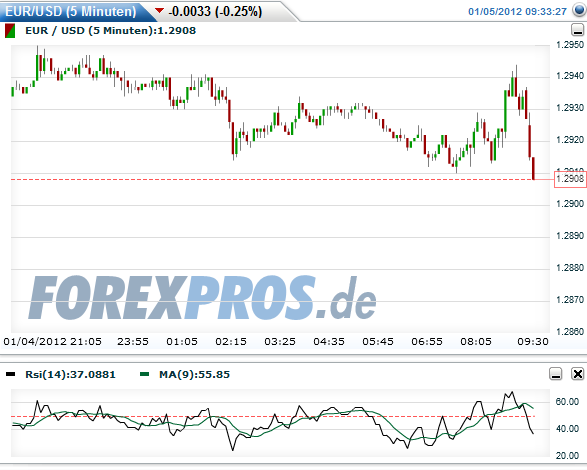
Task: Click the blue globe button at top right
Action: point(579,11)
